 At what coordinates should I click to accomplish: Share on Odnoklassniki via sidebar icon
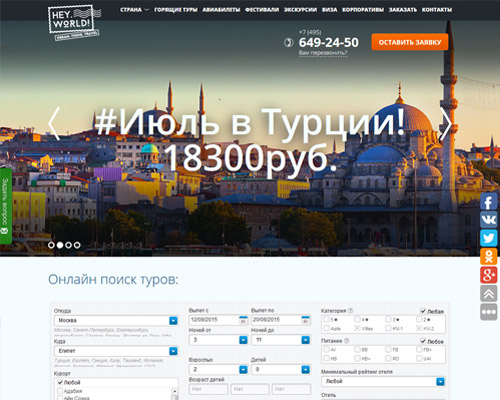coord(489,257)
